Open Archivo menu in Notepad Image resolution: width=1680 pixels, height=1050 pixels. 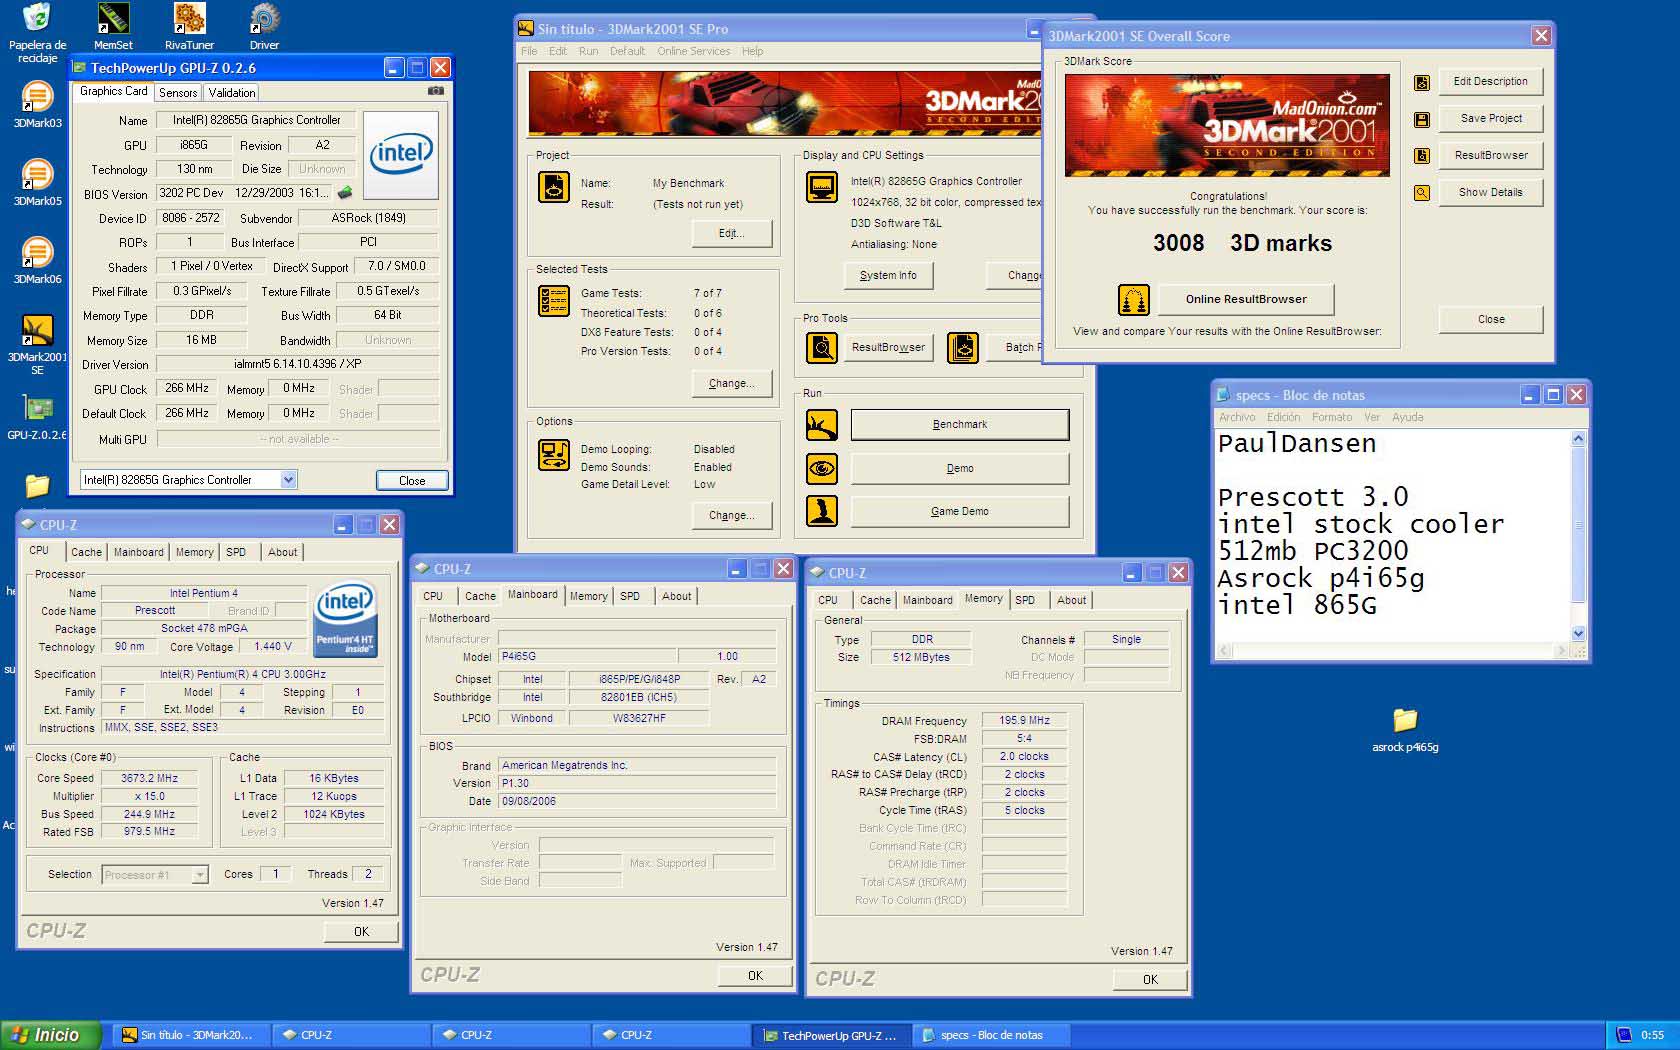click(x=1237, y=417)
